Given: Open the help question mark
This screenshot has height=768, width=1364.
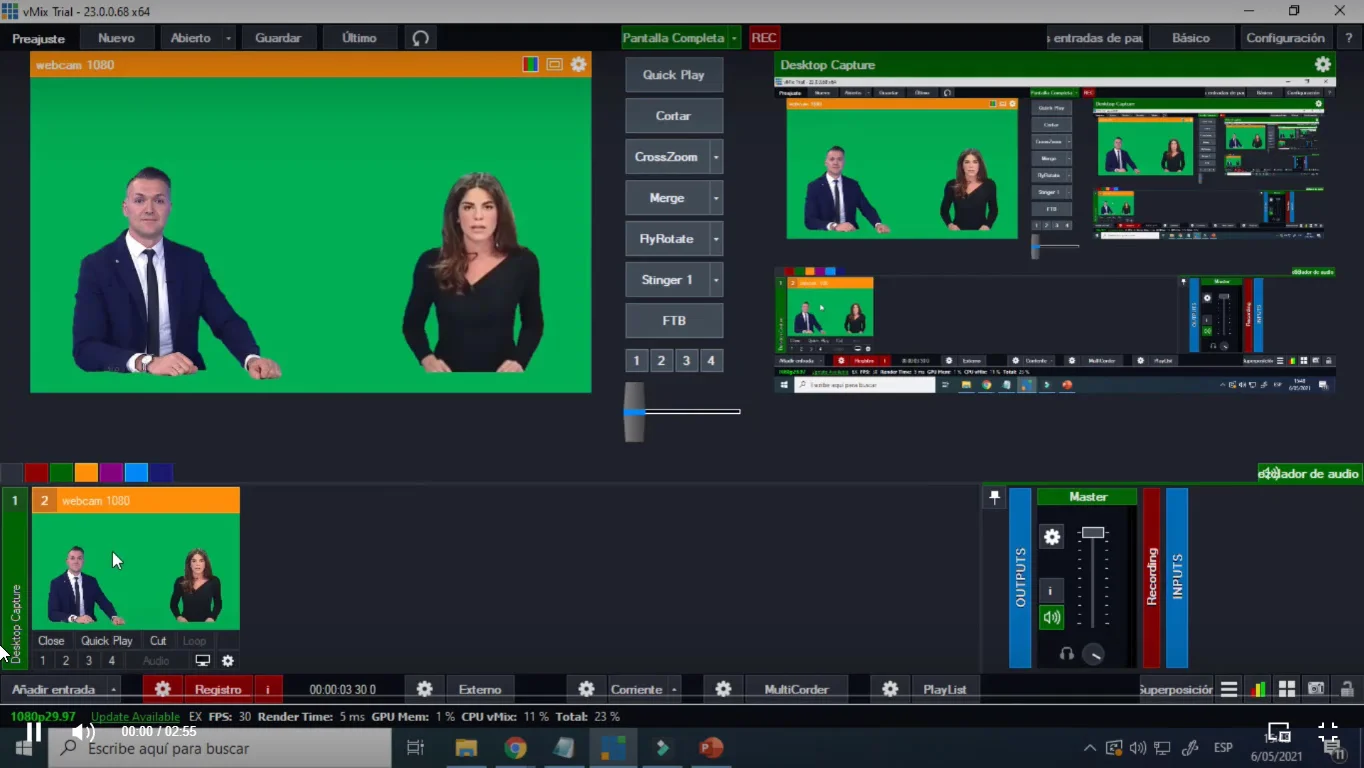Looking at the screenshot, I should (1349, 38).
